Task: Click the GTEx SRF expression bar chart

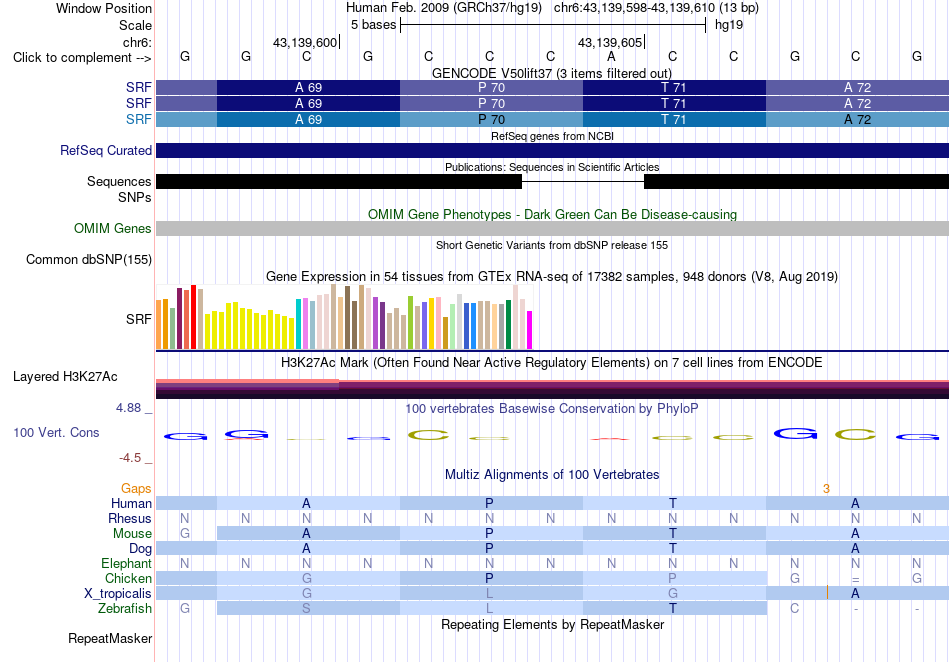Action: [344, 317]
